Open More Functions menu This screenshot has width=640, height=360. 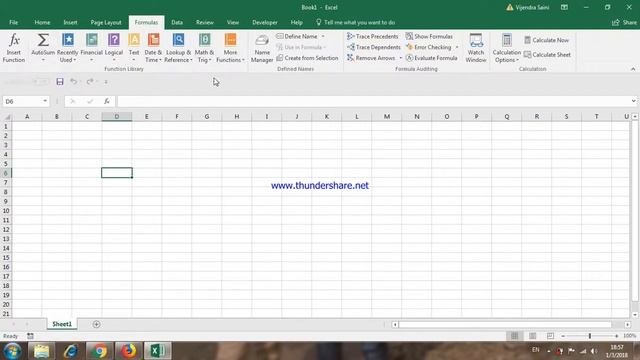[230, 48]
